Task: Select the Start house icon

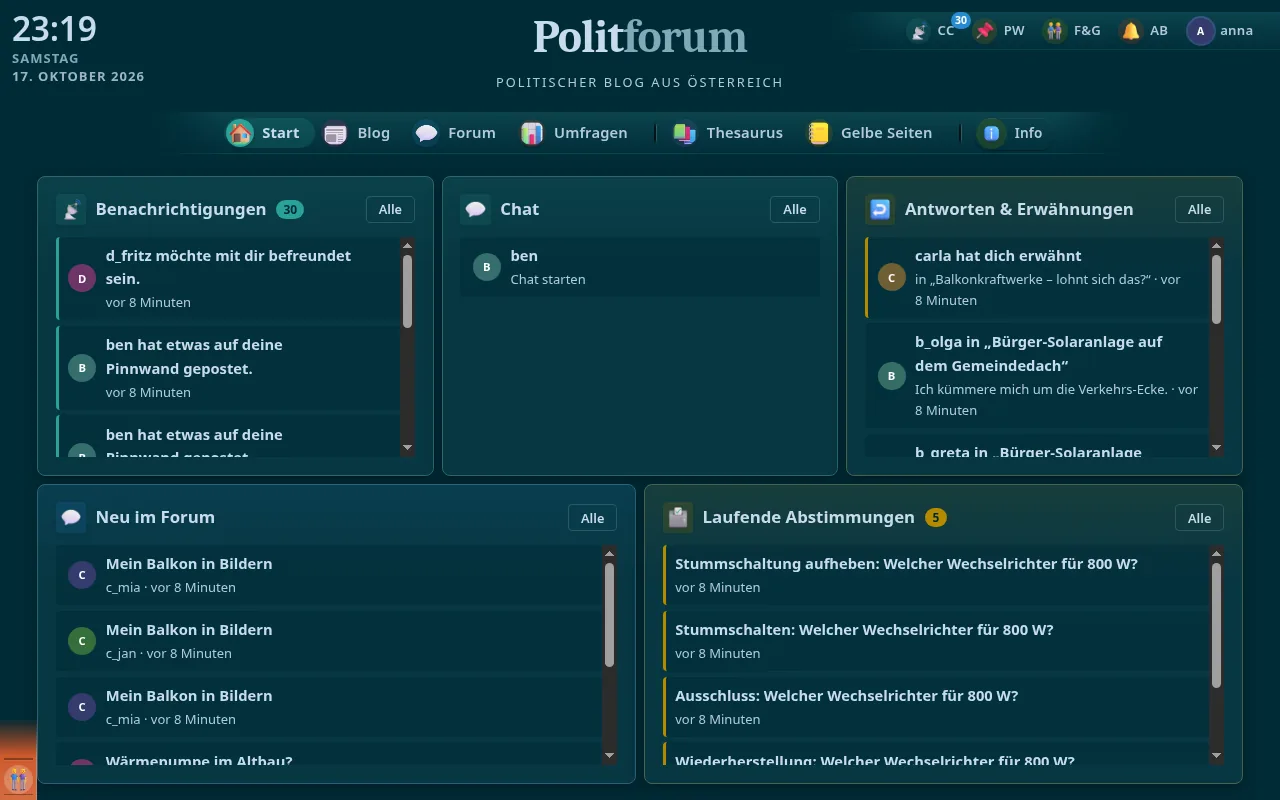Action: click(x=240, y=133)
